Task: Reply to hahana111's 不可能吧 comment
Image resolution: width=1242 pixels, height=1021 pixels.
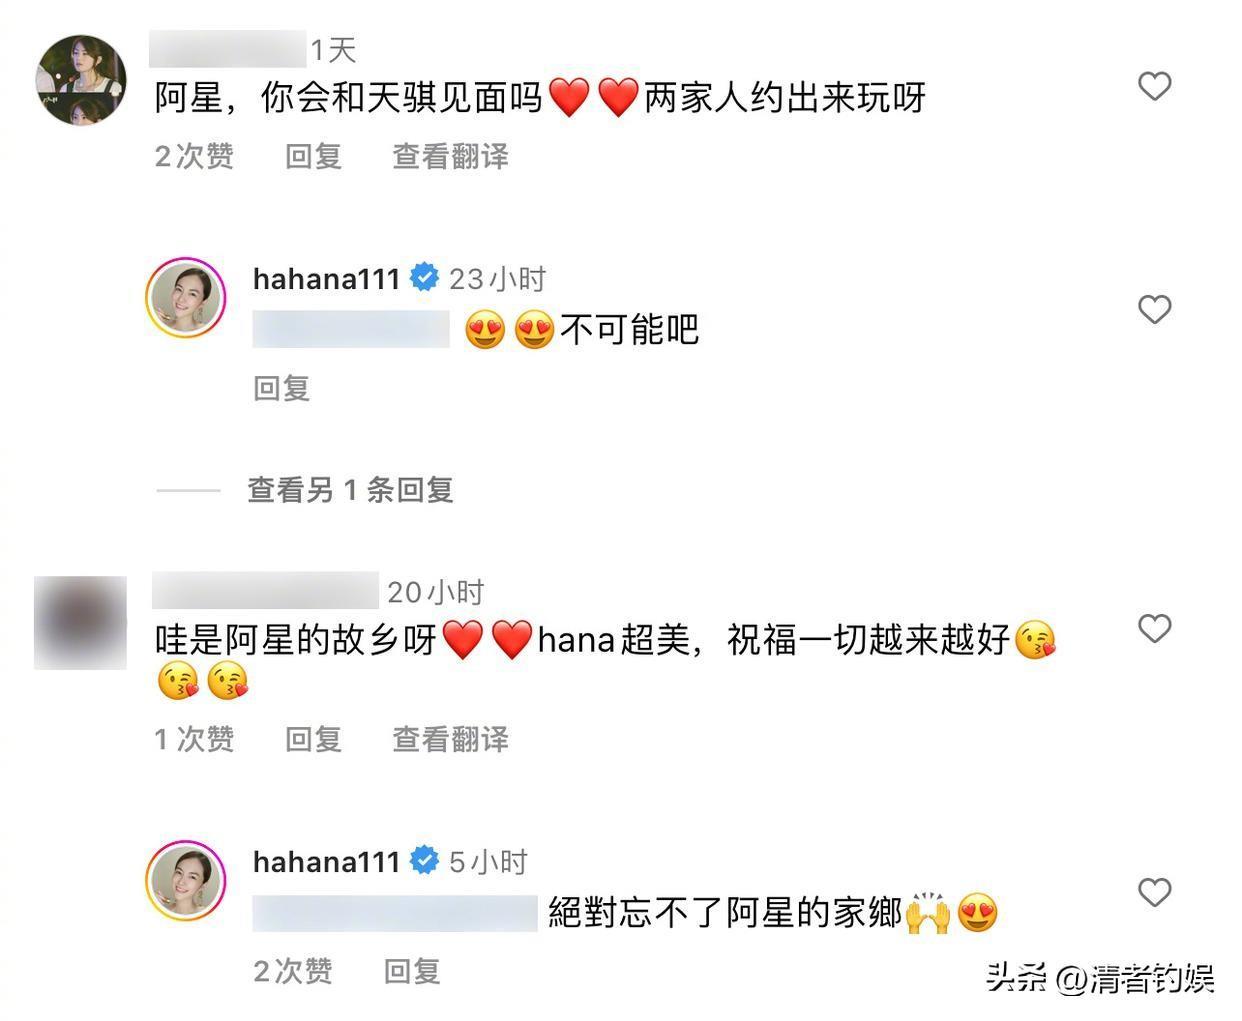Action: click(x=281, y=388)
